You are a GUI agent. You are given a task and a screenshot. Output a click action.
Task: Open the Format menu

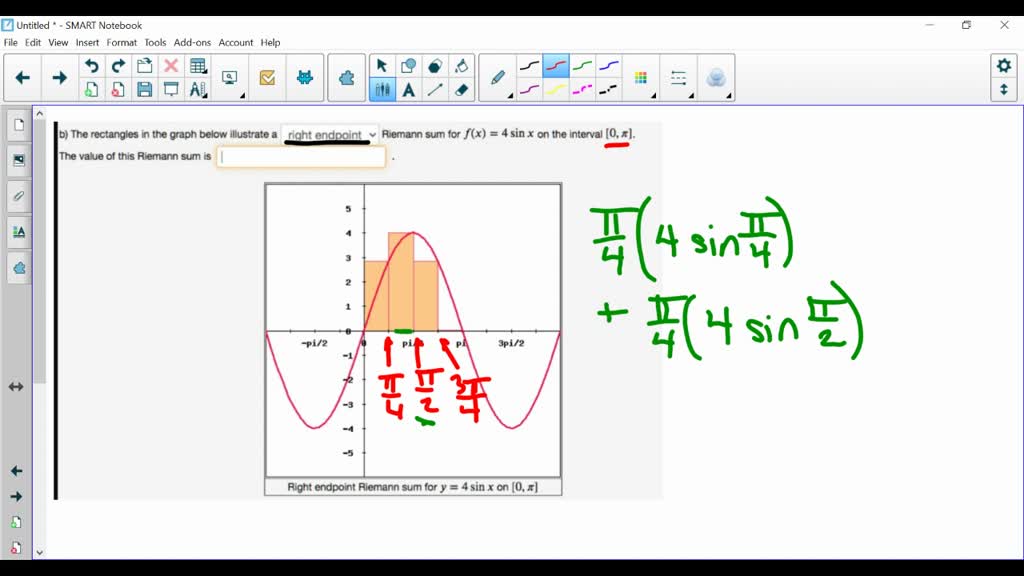point(121,42)
